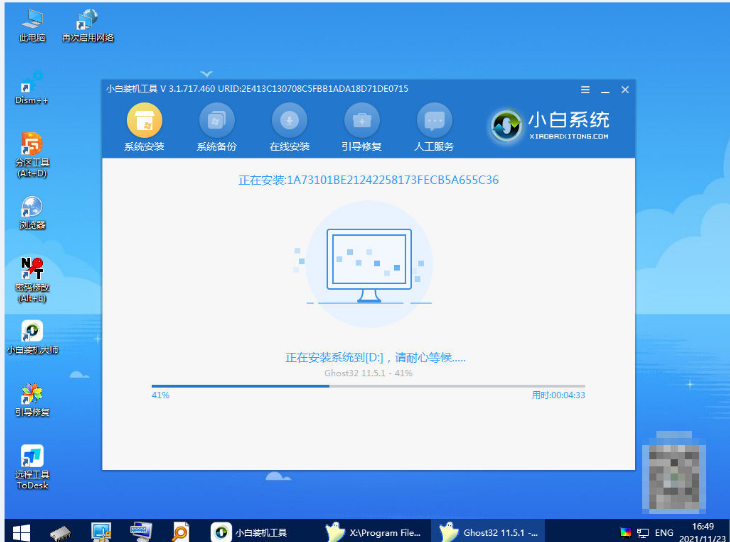Open the Dism++ desktop shortcut

[32, 88]
